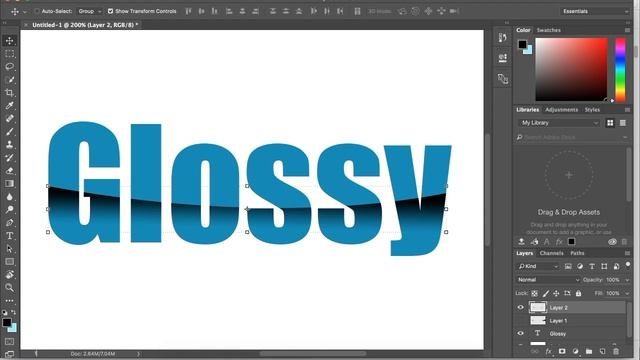Viewport: 640px width, 360px height.
Task: Click the hue spectrum slider bar
Action: pyautogui.click(x=620, y=69)
